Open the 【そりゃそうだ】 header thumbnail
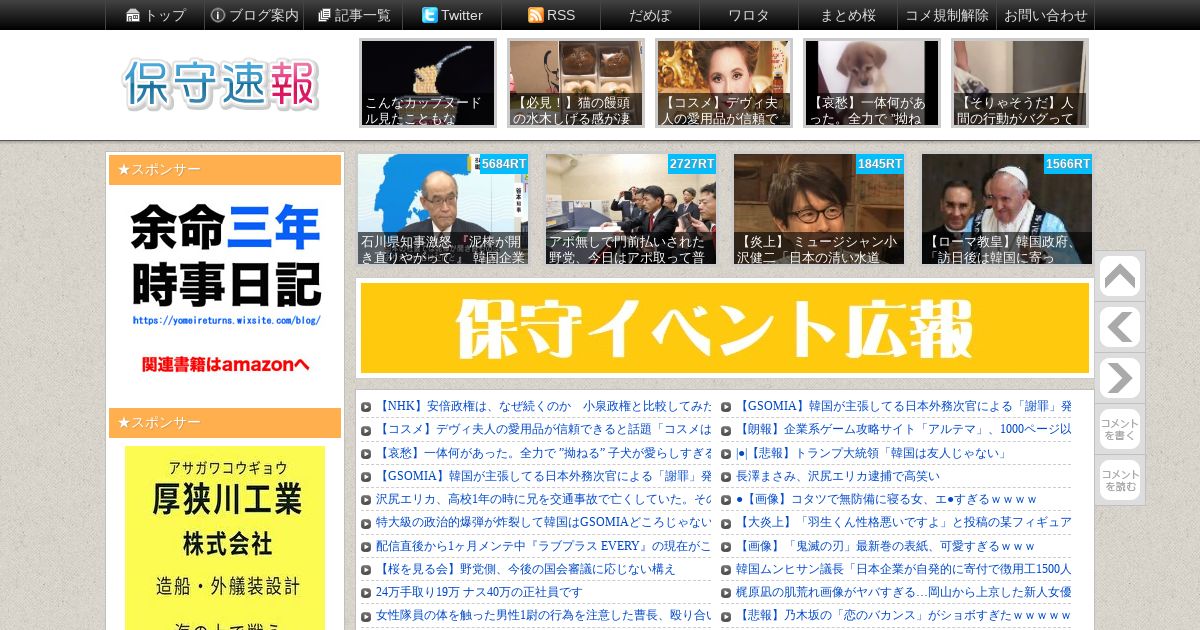 click(x=1020, y=83)
